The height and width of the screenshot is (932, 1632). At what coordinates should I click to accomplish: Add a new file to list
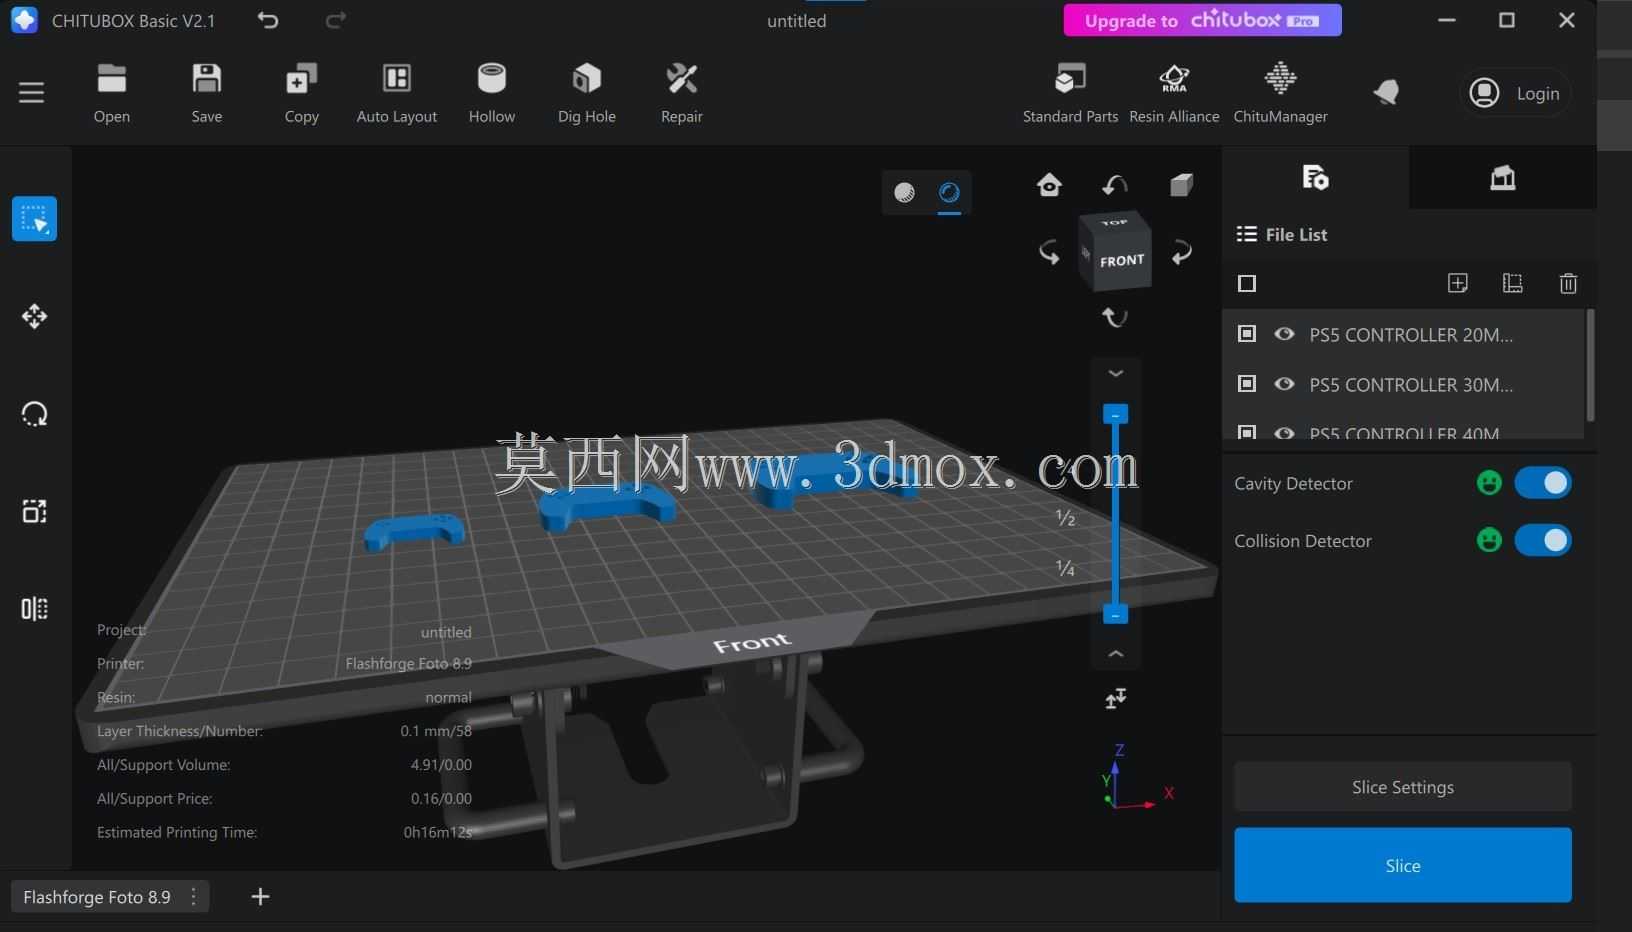[x=1458, y=284]
